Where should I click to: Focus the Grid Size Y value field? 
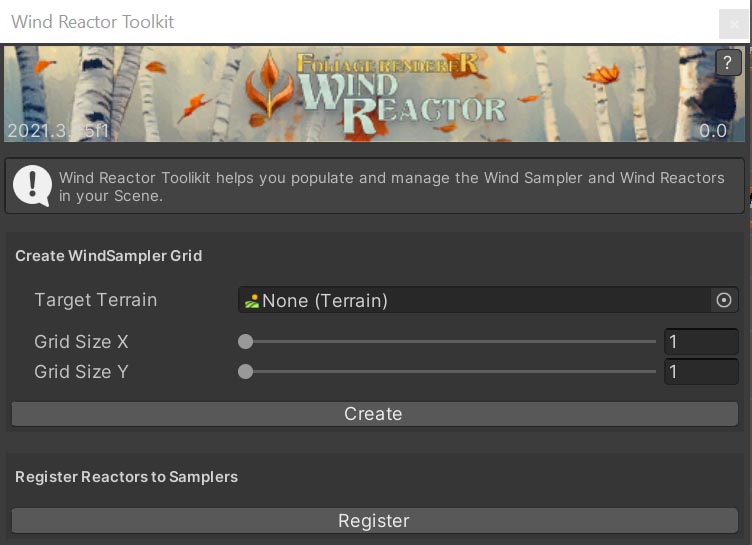pyautogui.click(x=701, y=372)
